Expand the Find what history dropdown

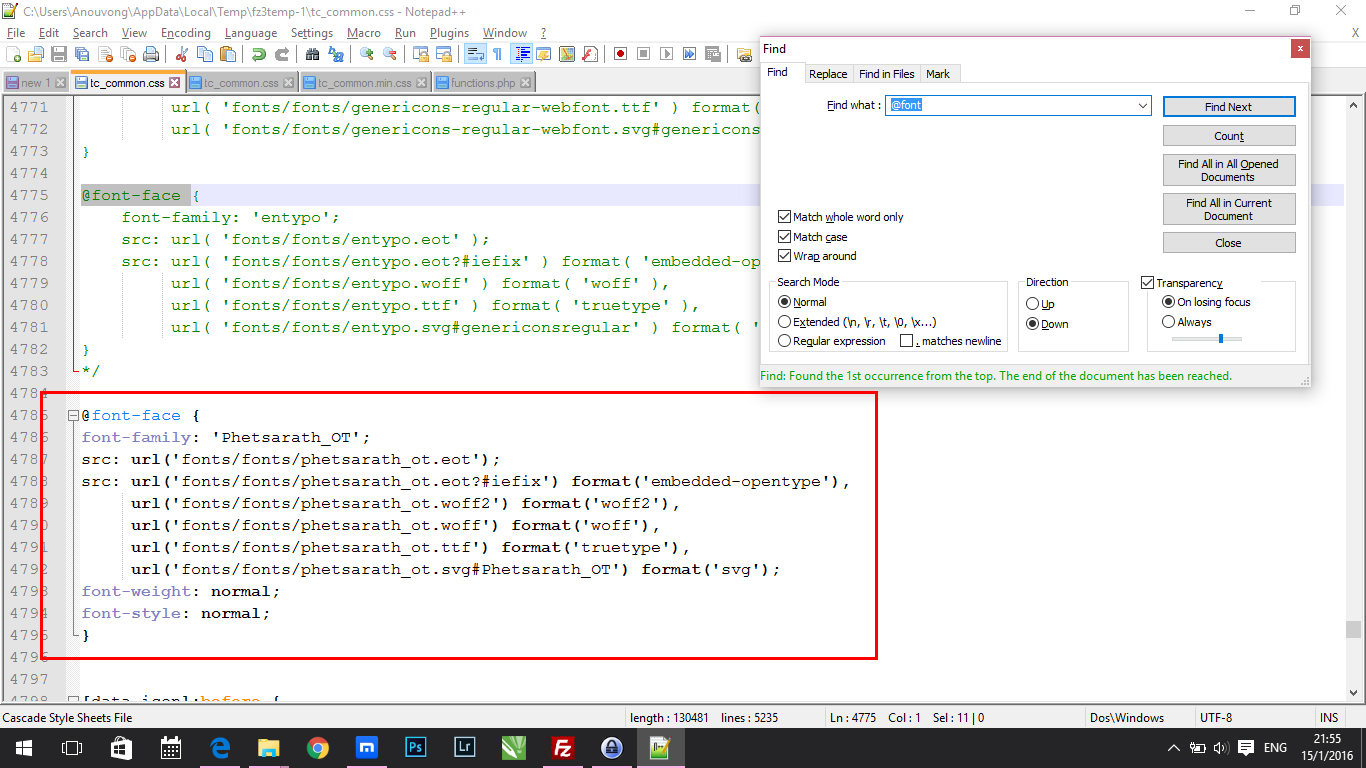click(x=1142, y=106)
